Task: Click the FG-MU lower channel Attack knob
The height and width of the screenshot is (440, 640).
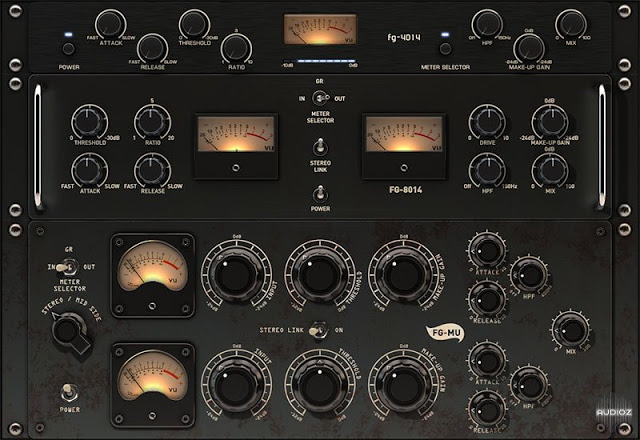Action: pyautogui.click(x=487, y=361)
